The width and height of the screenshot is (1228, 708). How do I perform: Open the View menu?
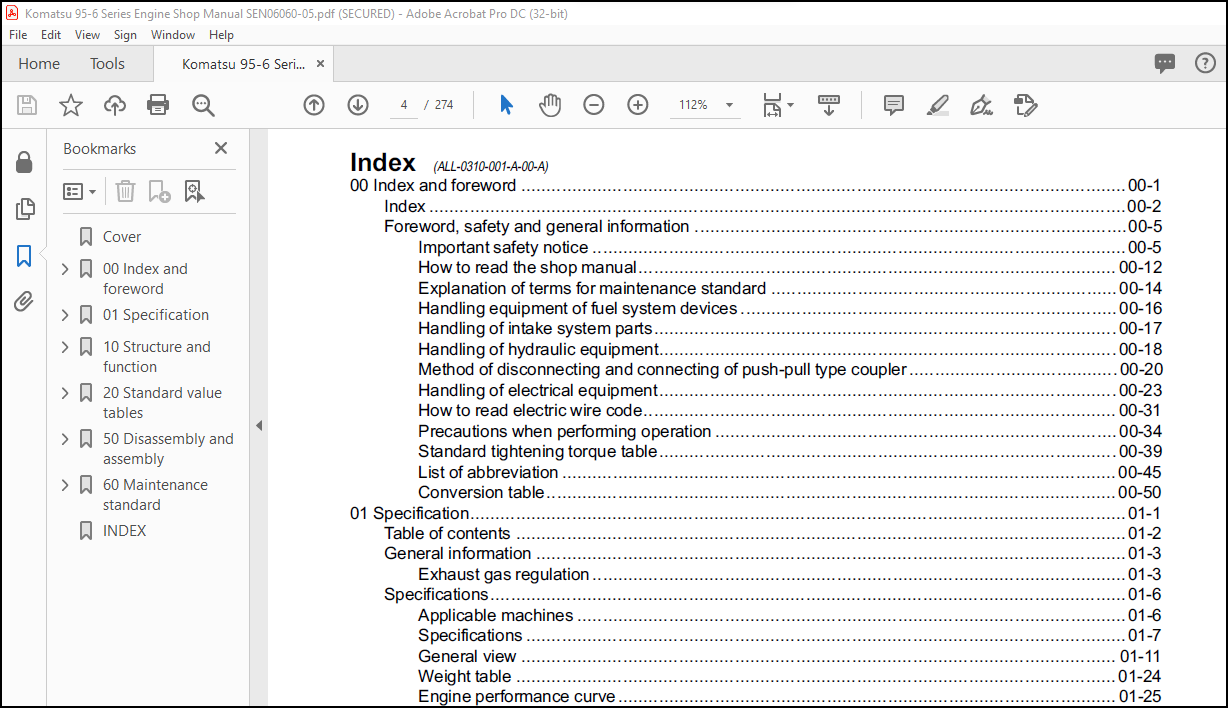(x=88, y=34)
